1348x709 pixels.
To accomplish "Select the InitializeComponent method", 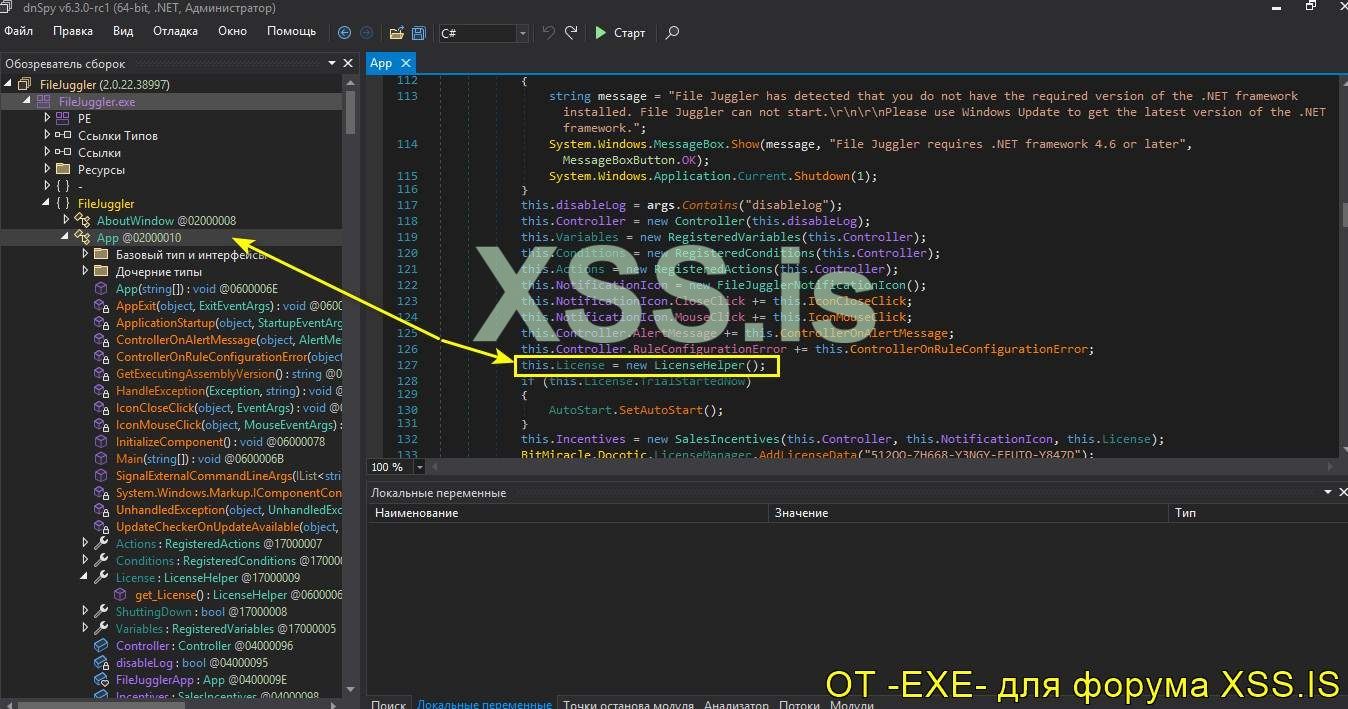I will tap(220, 441).
